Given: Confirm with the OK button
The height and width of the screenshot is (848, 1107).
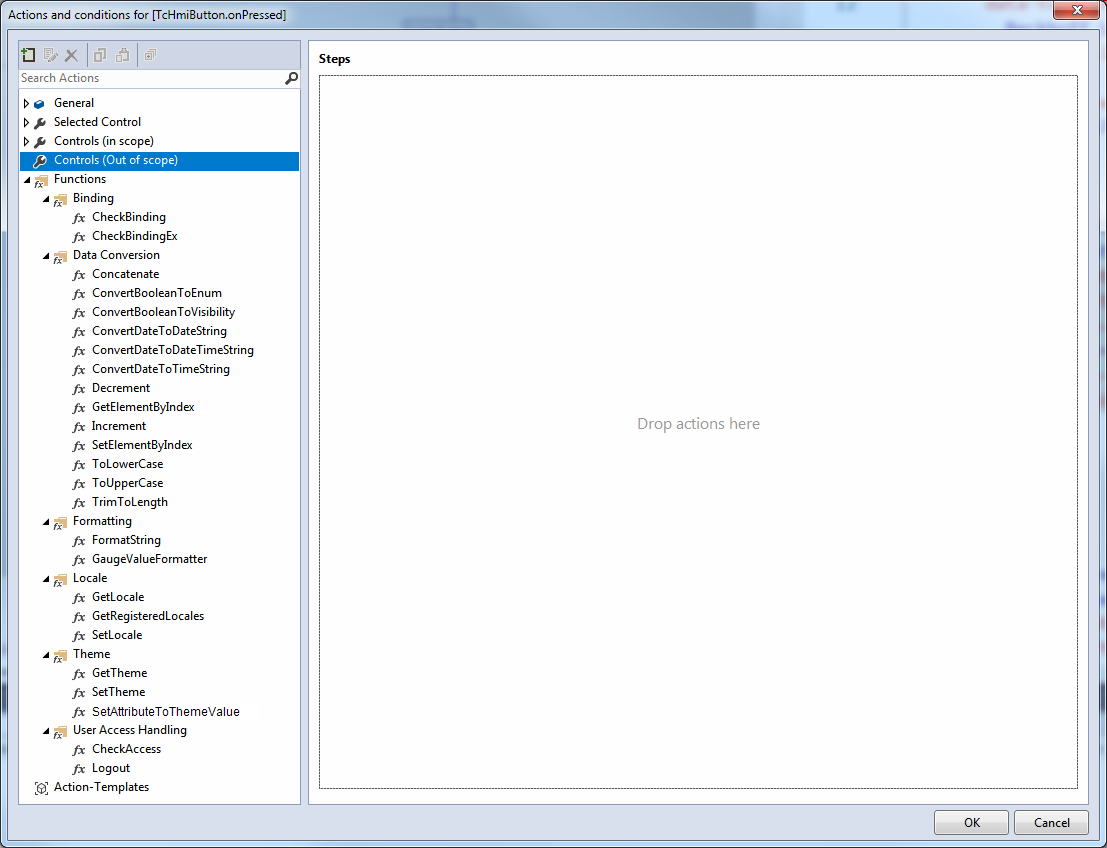Looking at the screenshot, I should (971, 823).
